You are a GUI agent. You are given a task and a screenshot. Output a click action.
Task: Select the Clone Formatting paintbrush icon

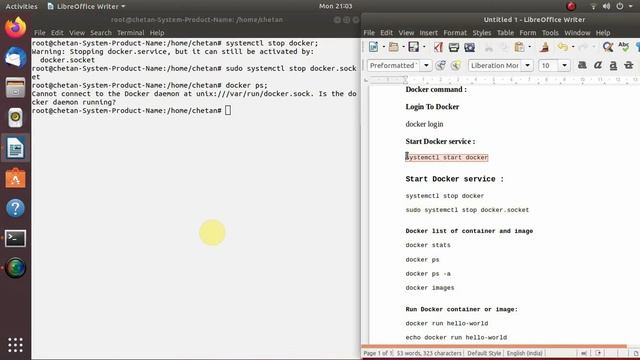click(x=544, y=47)
